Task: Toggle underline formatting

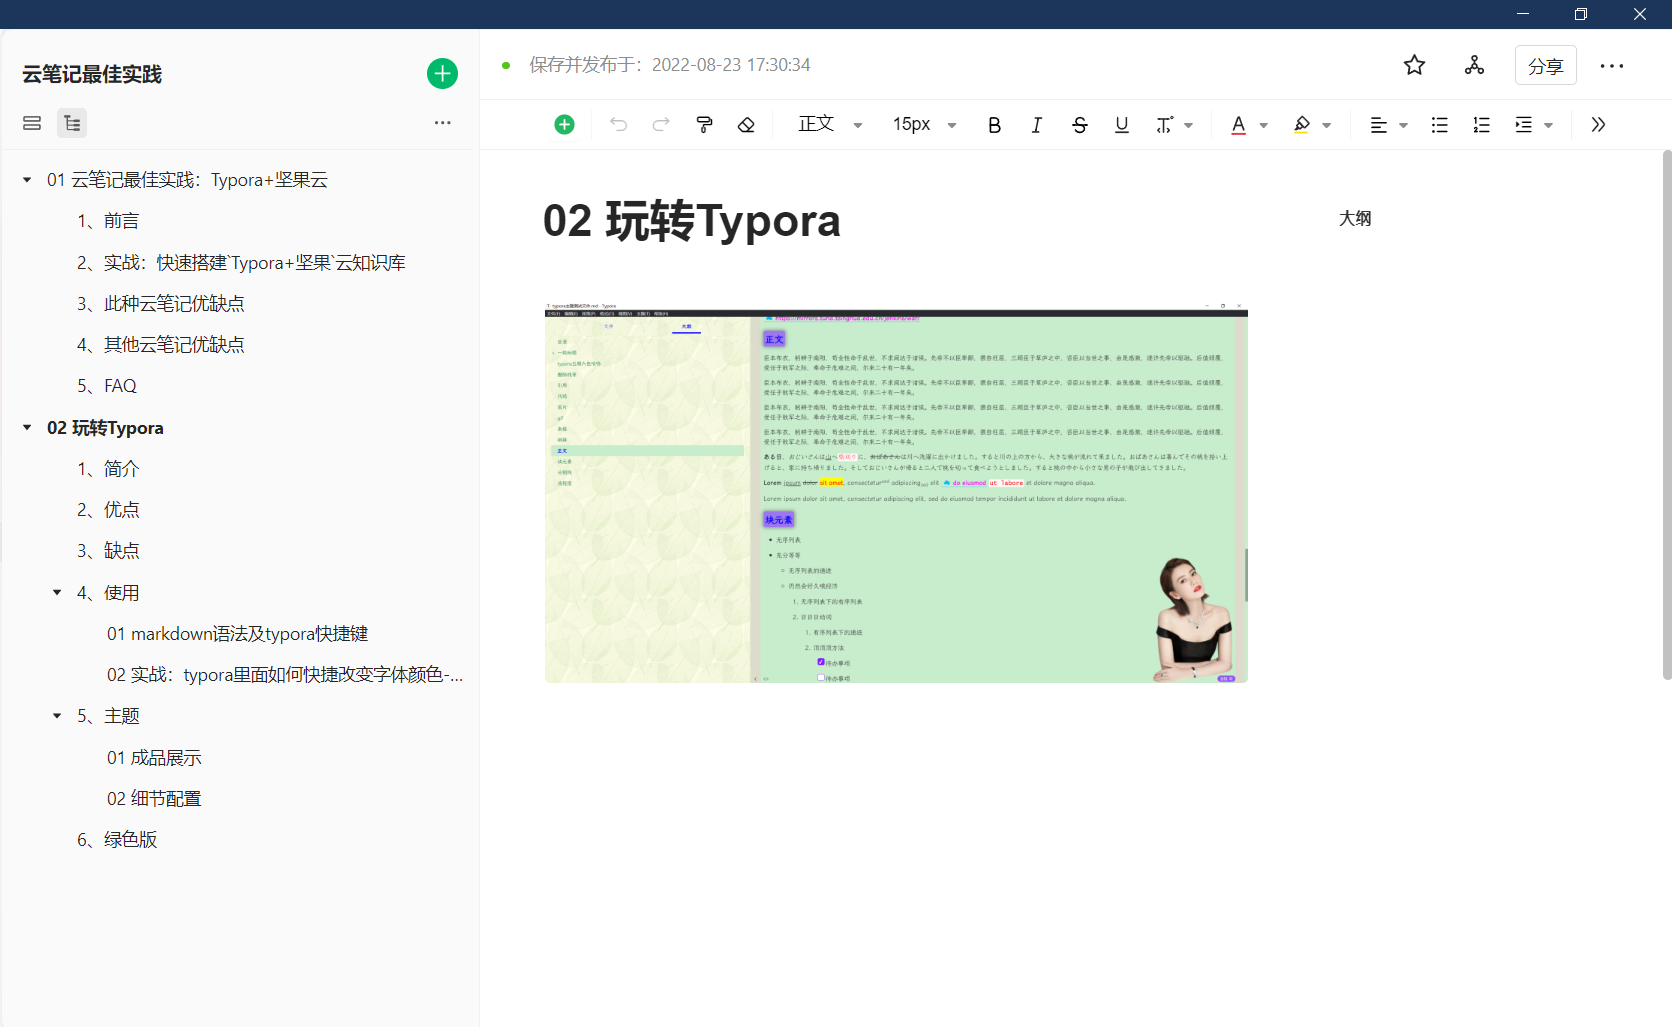Action: 1122,125
